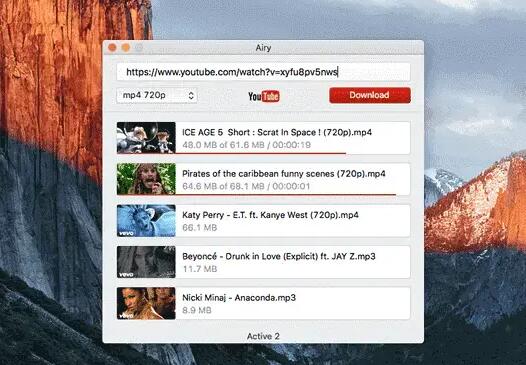526x365 pixels.
Task: Select the Beyoncé Drunk in Love.mp3 row
Action: coord(263,262)
